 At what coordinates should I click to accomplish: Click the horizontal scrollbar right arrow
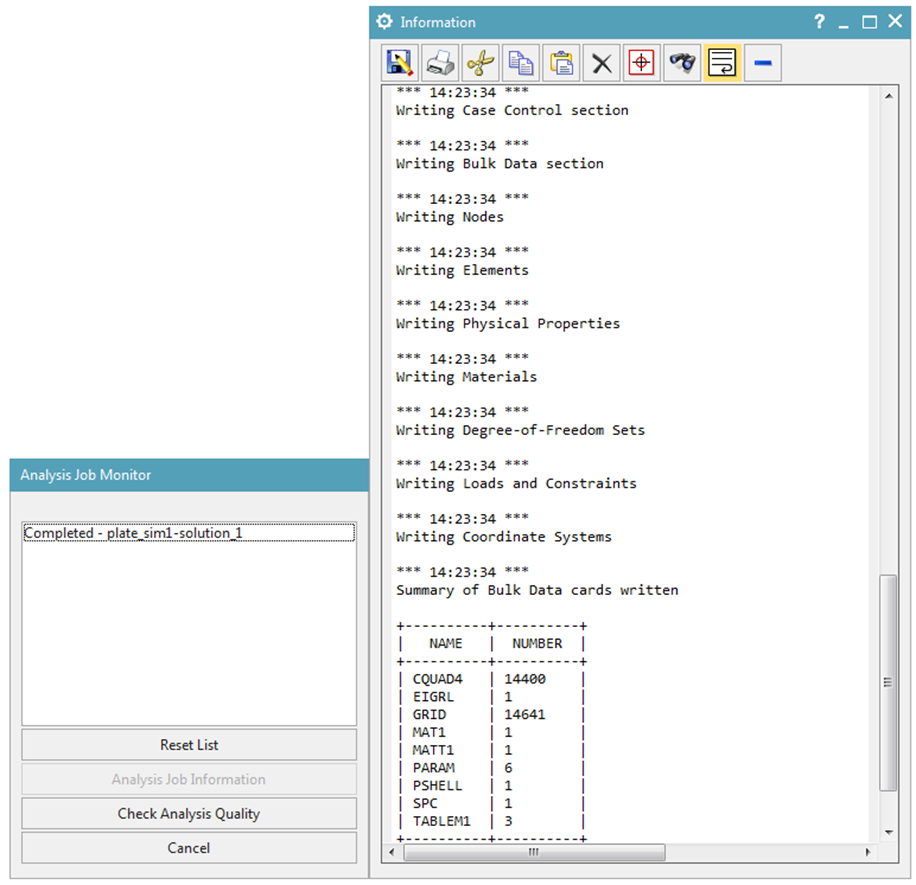tap(869, 853)
